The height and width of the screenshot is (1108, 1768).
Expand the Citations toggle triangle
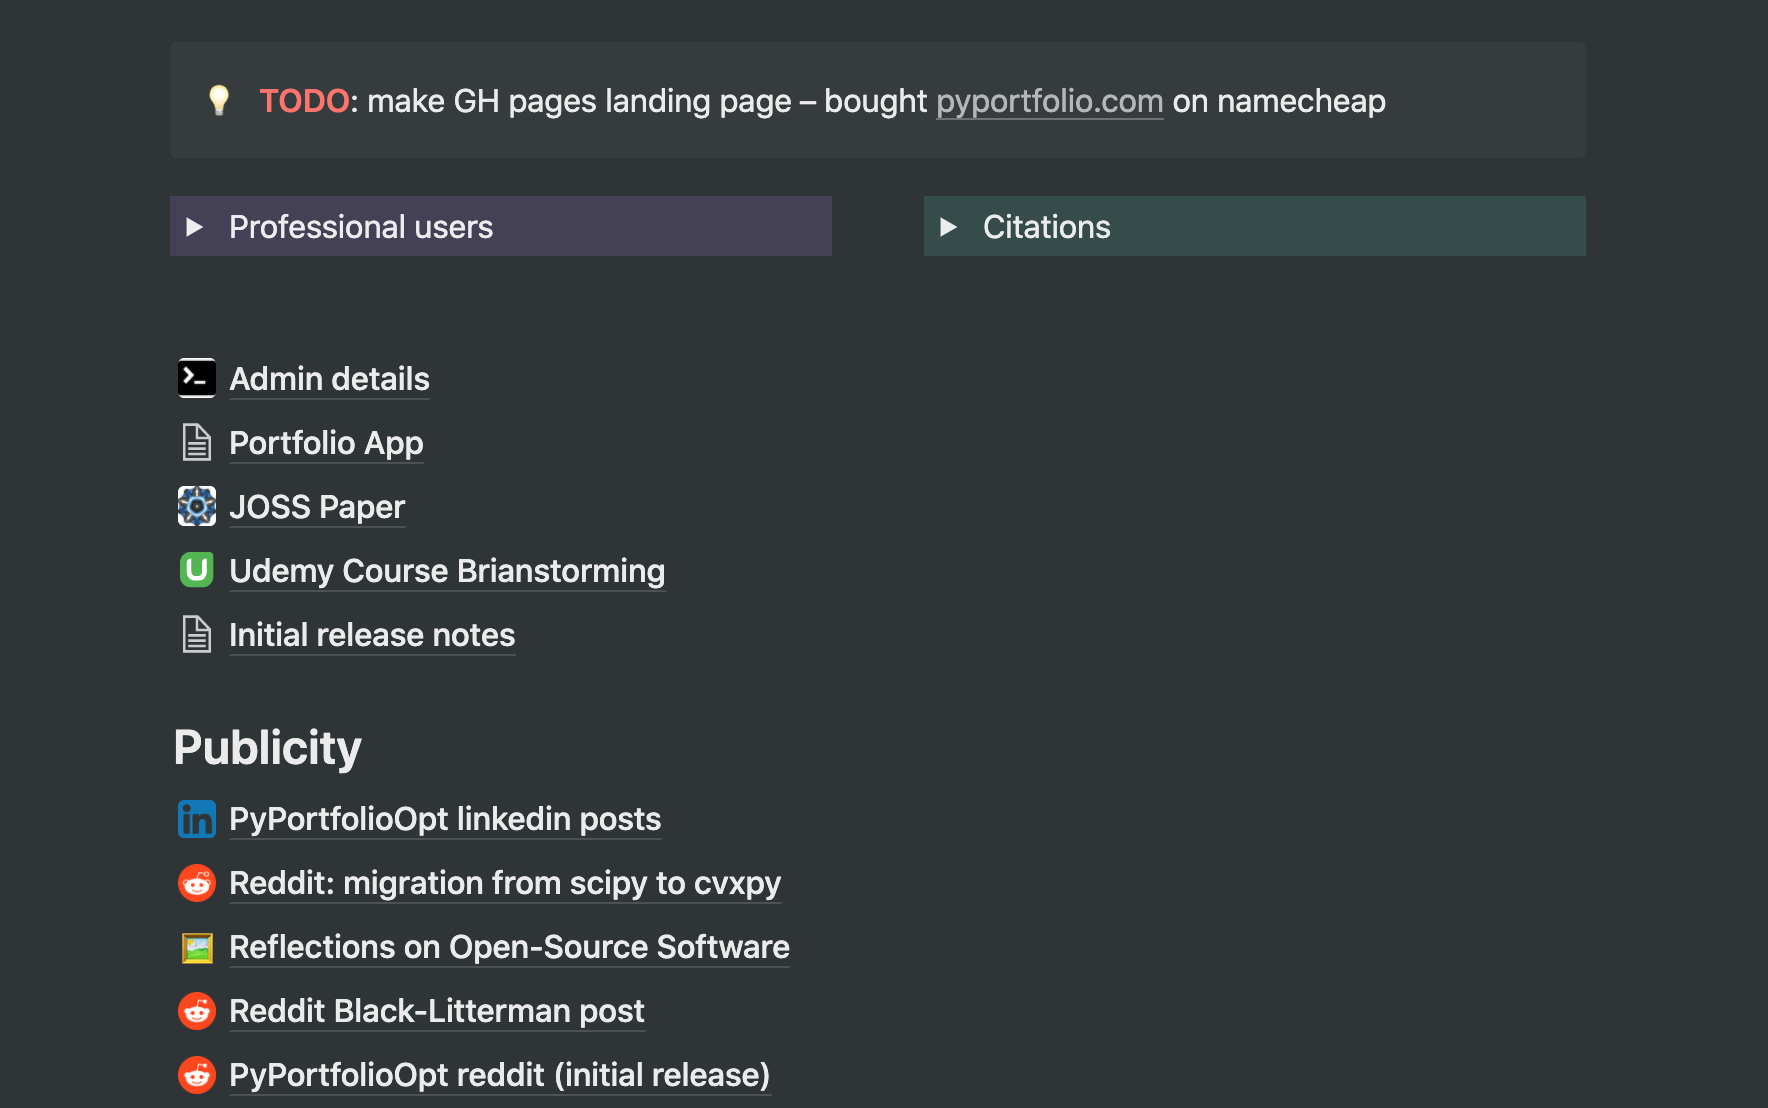(949, 227)
